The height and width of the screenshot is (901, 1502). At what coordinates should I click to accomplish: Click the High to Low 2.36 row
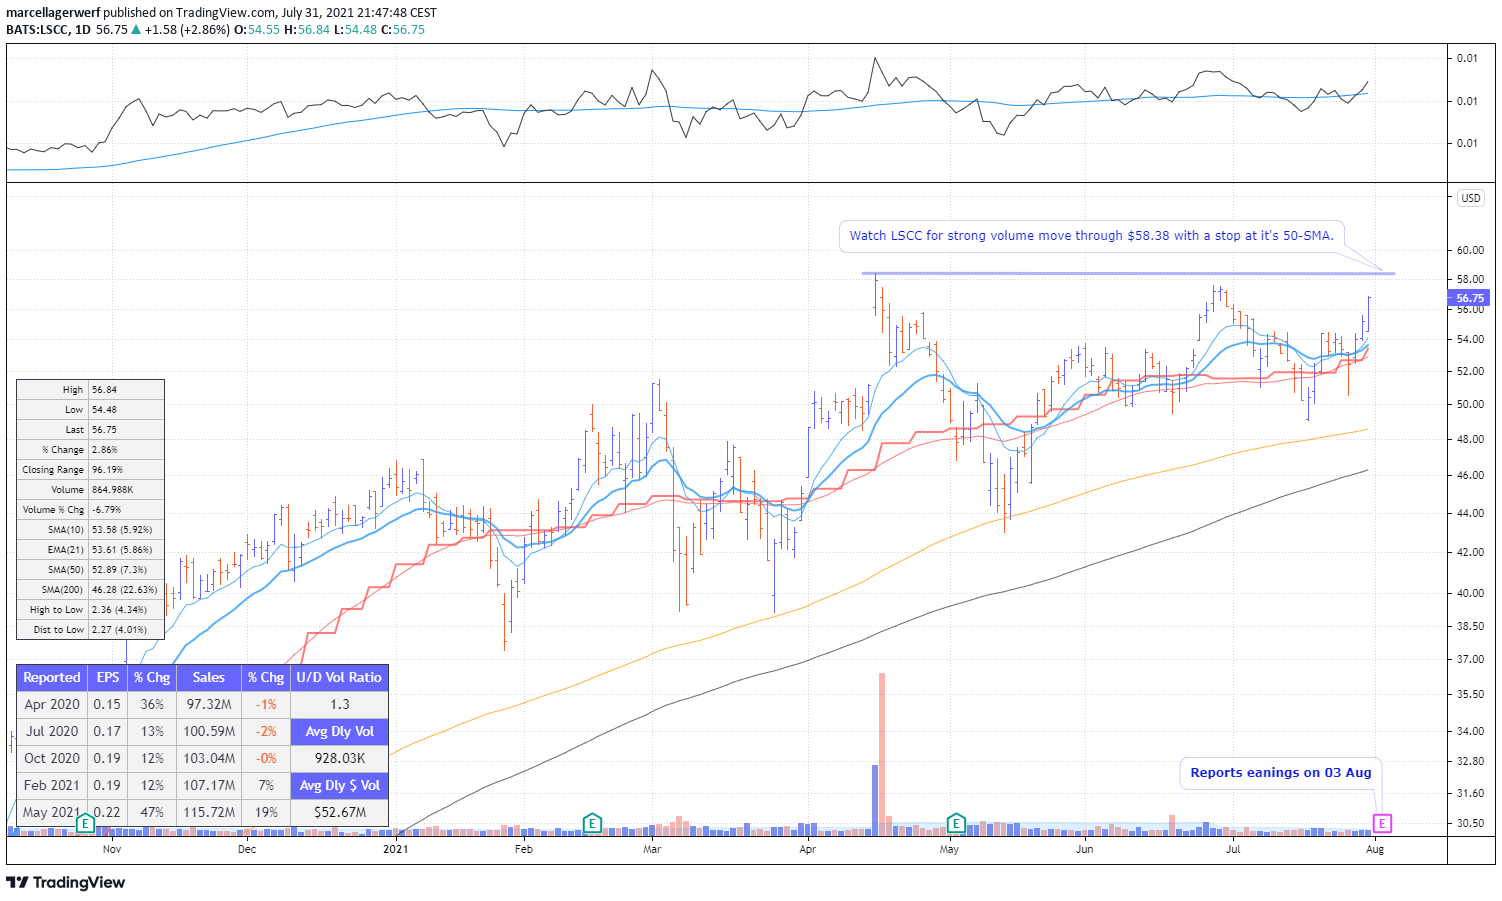tap(90, 610)
